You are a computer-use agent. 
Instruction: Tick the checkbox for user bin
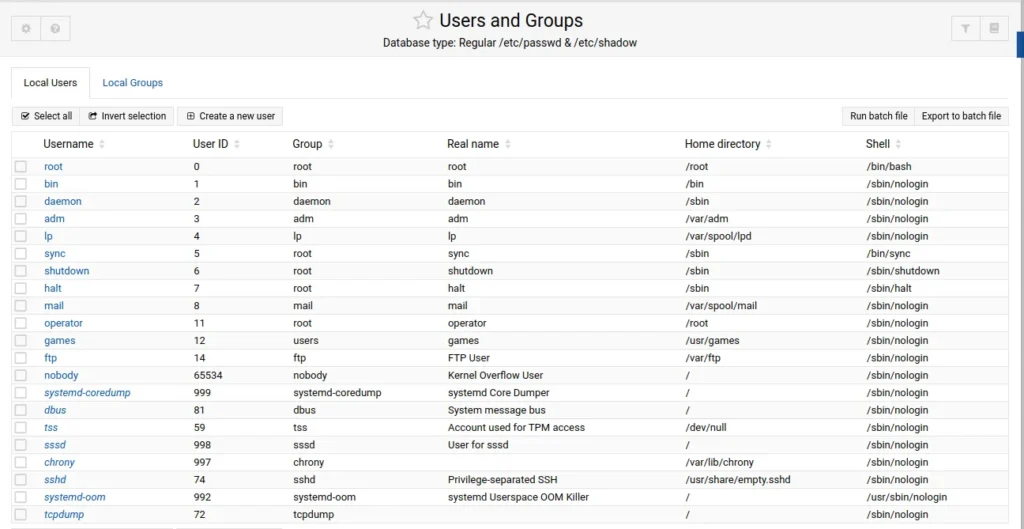tap(21, 184)
